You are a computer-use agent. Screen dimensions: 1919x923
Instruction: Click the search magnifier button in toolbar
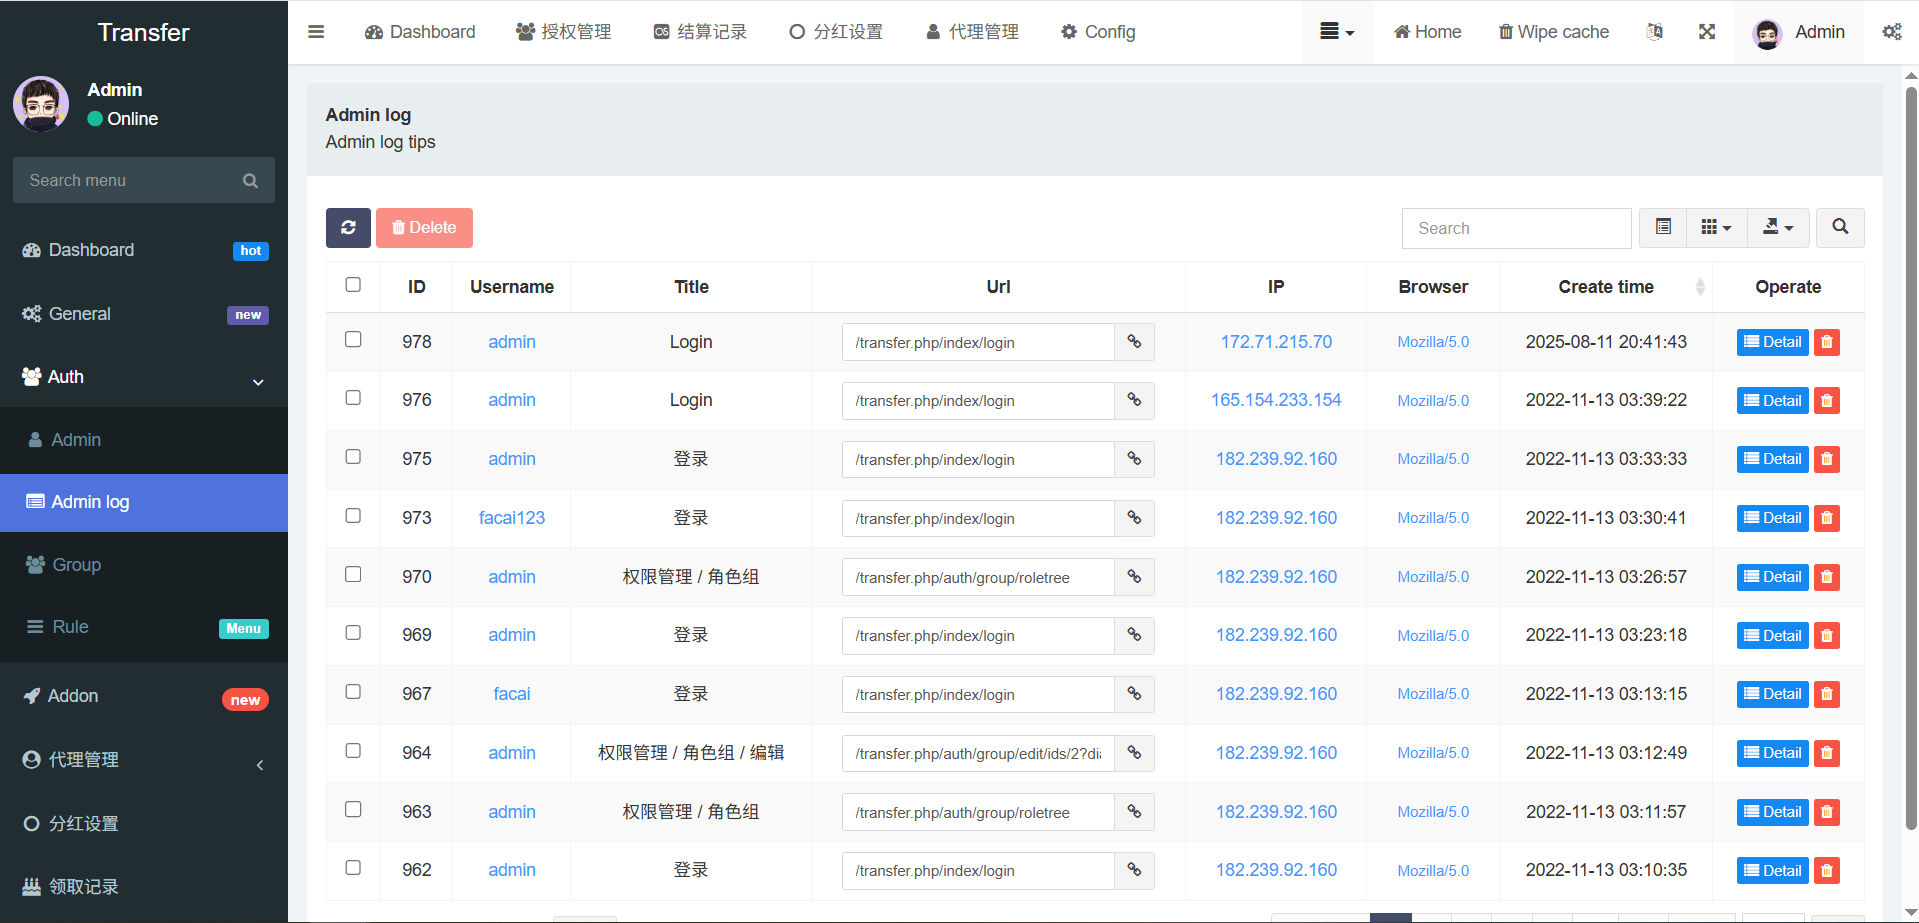pos(1840,227)
